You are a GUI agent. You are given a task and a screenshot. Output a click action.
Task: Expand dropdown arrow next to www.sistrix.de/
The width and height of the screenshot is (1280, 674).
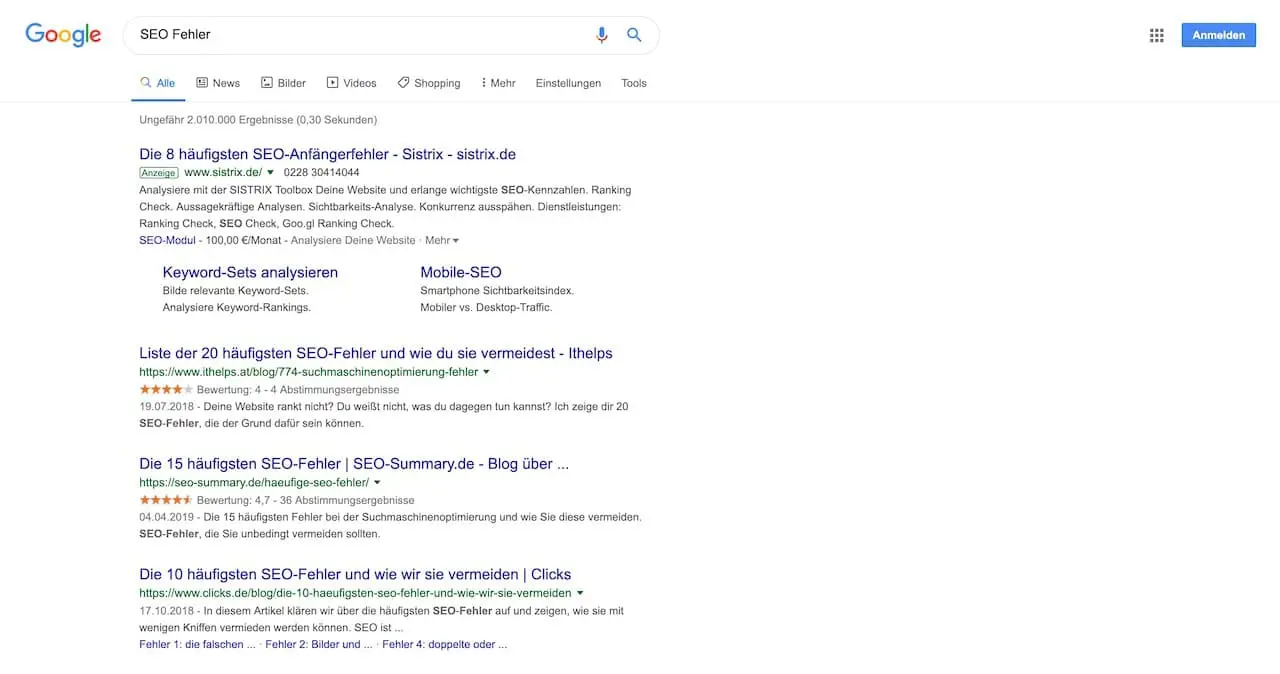(270, 172)
